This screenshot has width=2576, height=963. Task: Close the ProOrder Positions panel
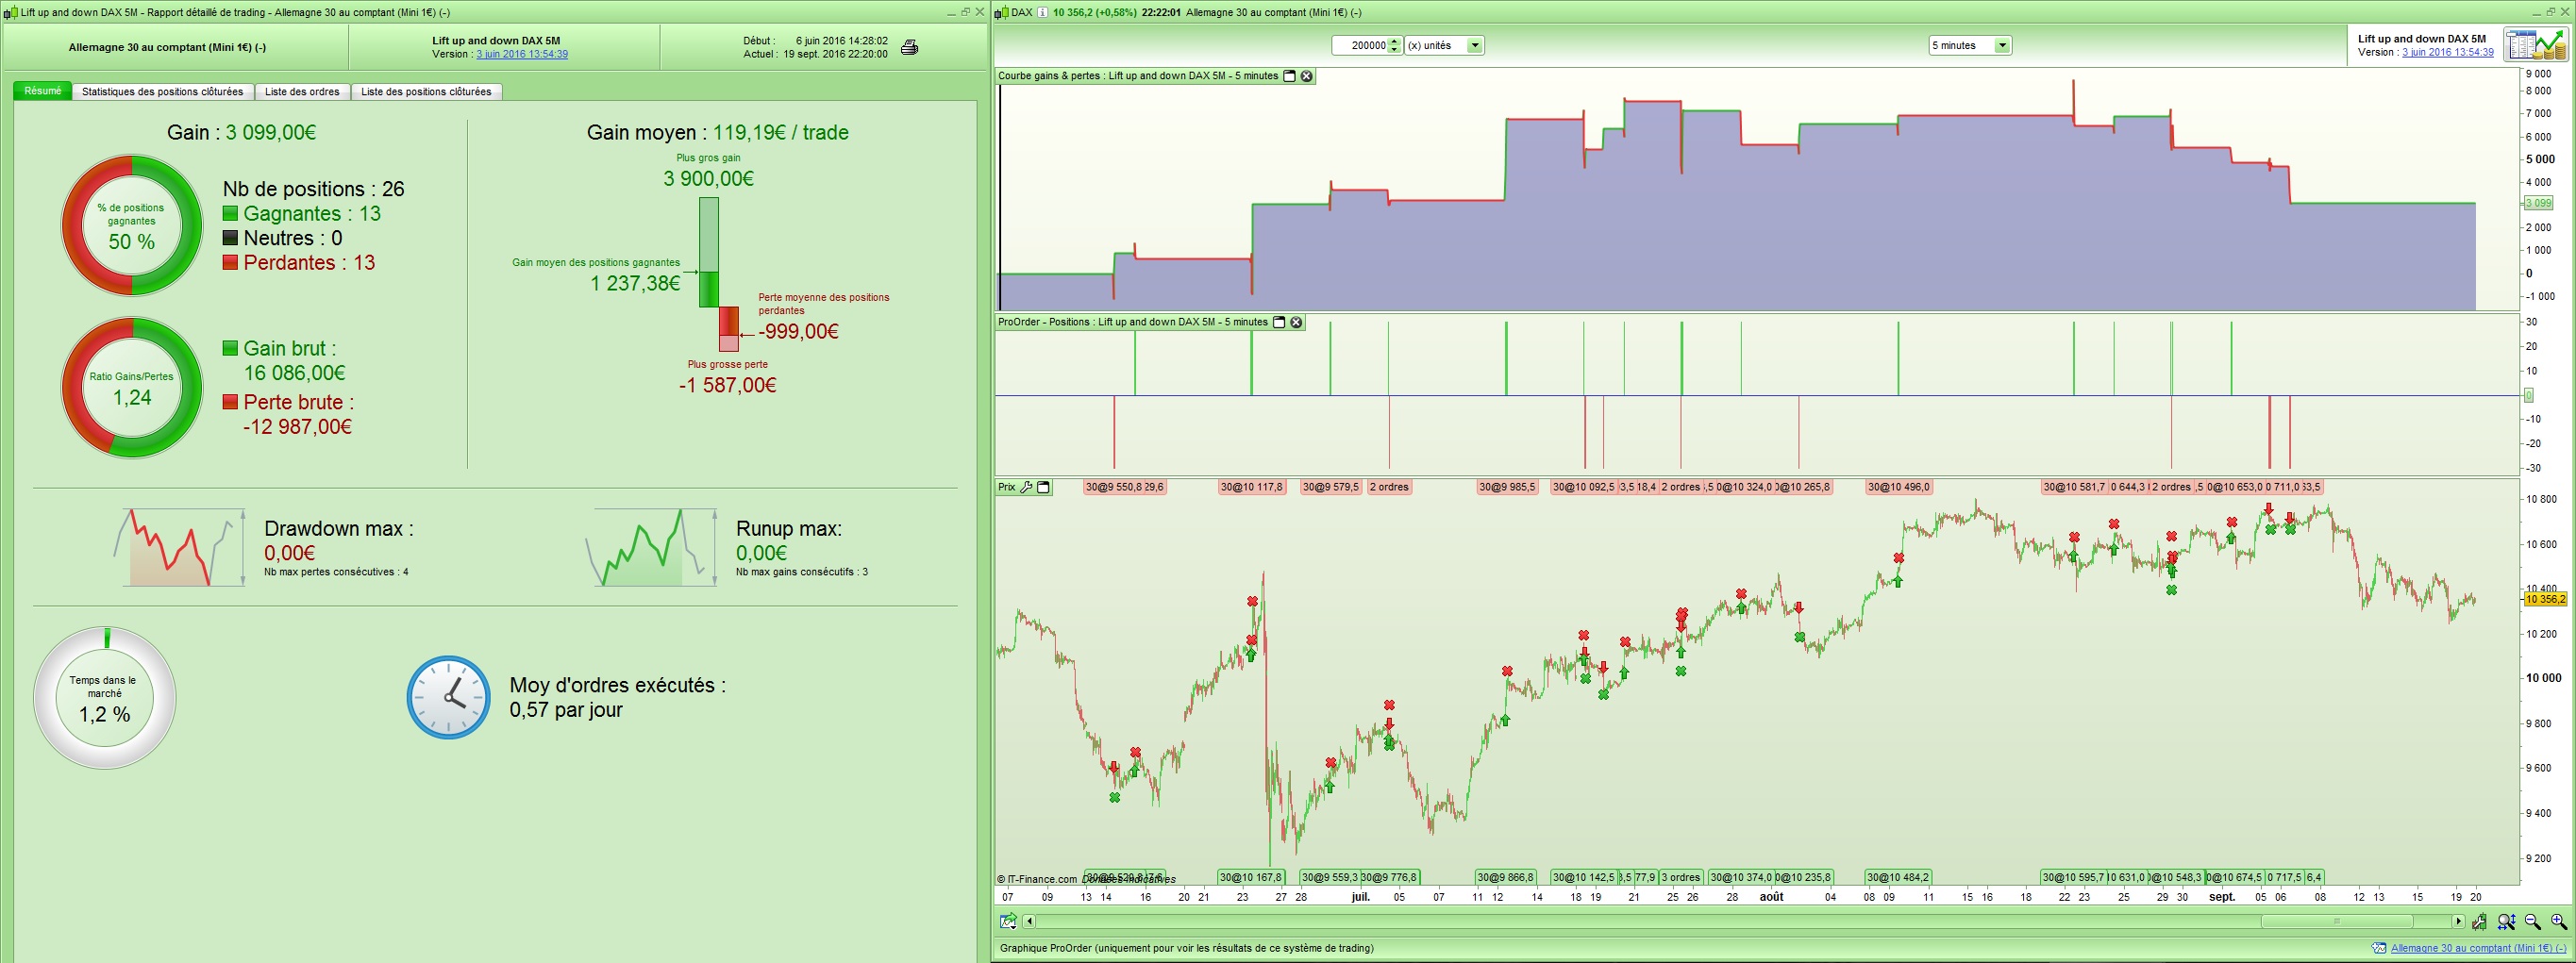[x=1296, y=322]
